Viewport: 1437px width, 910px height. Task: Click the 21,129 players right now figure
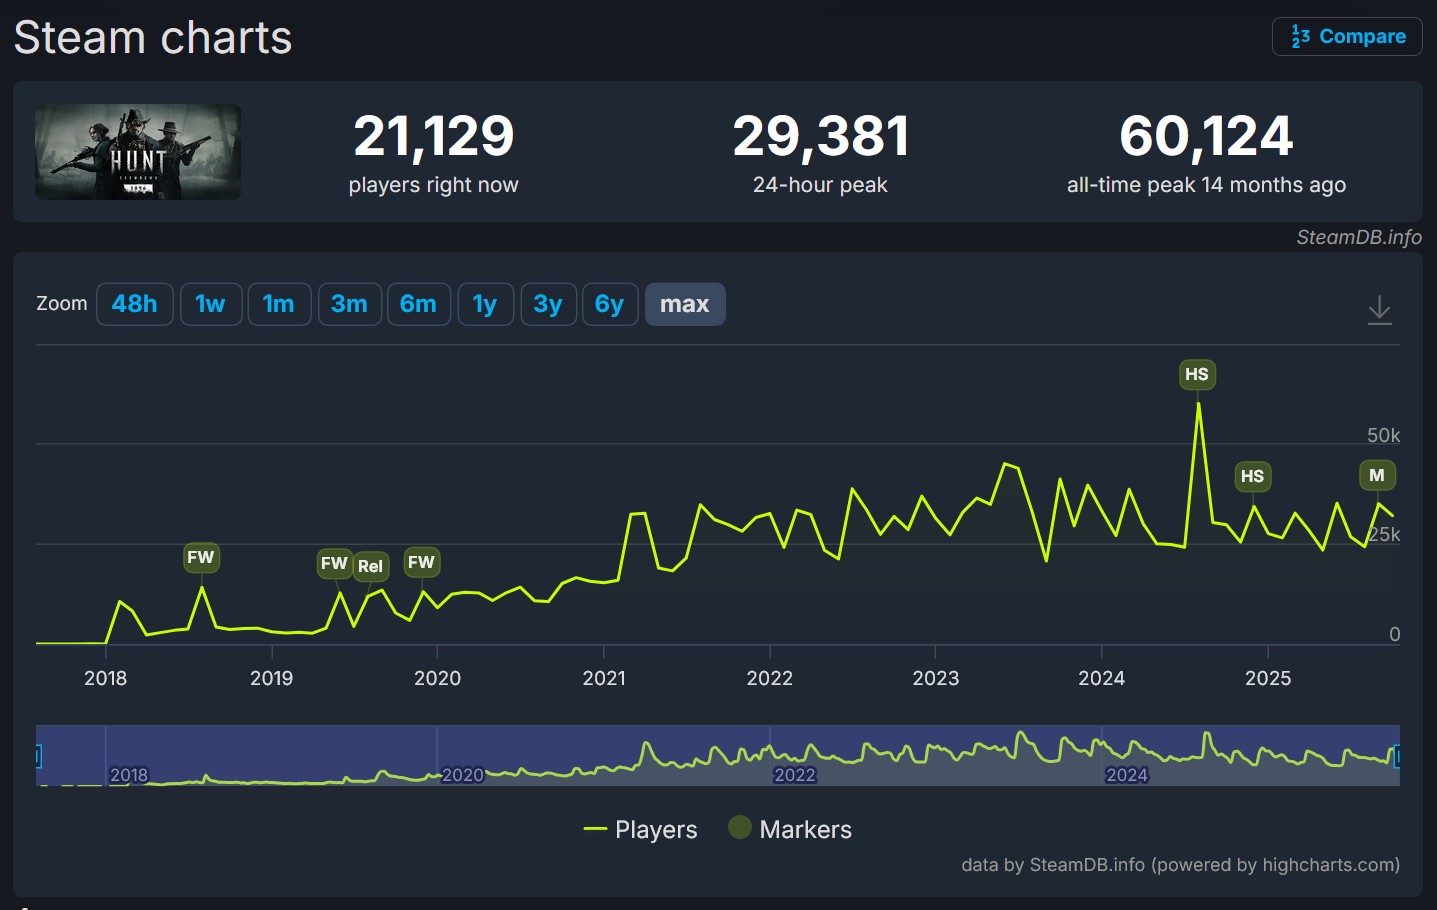point(433,136)
